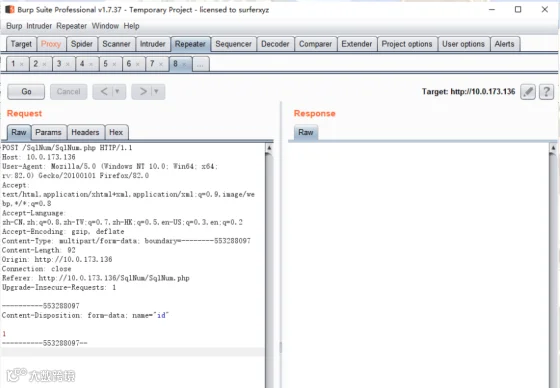
Task: Go back to the previous request with the arrow
Action: 104,91
